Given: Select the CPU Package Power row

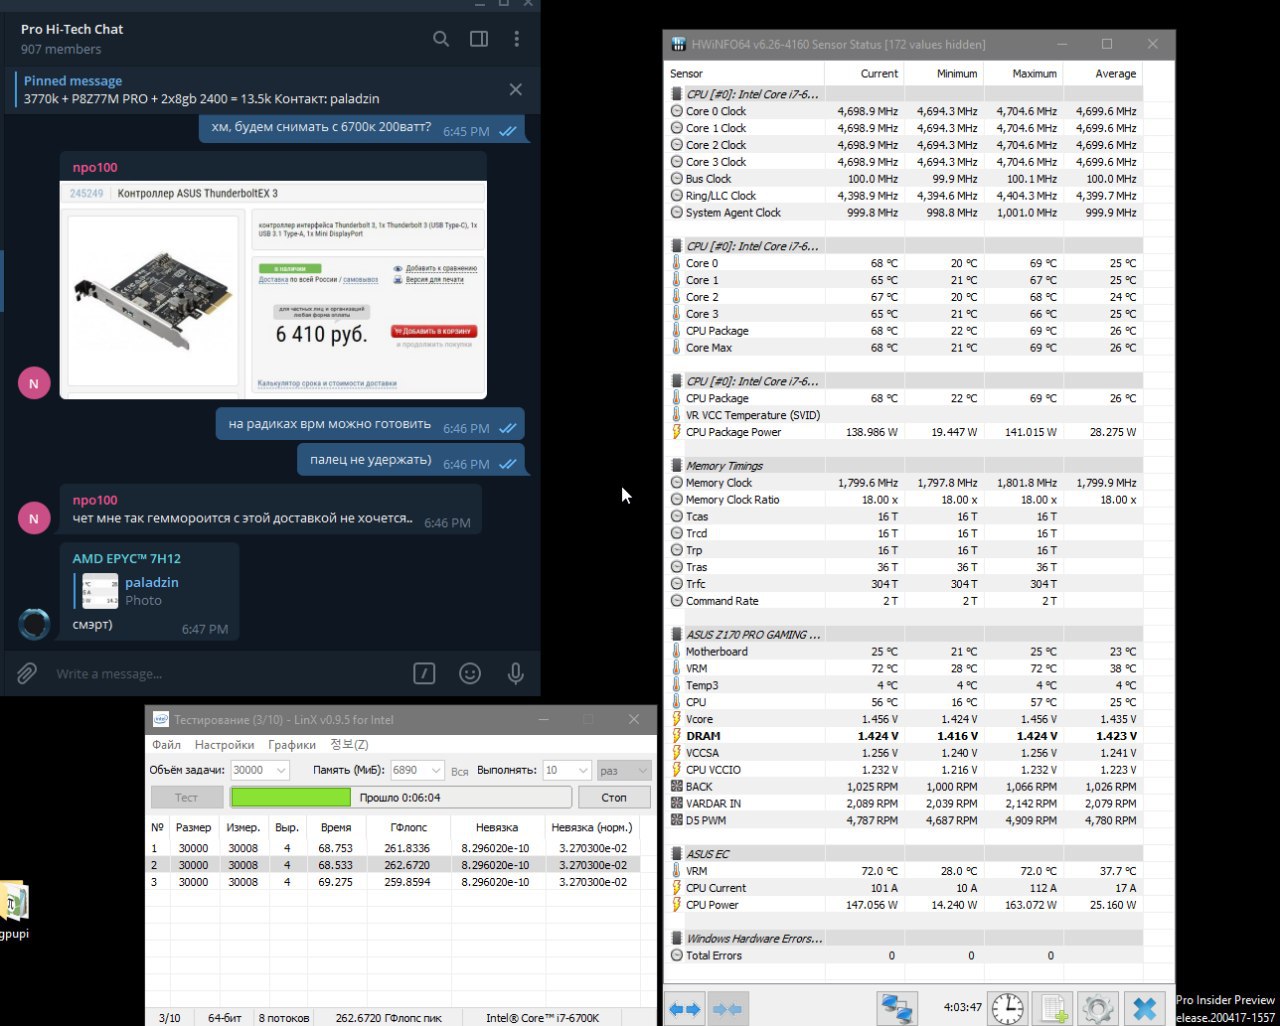Looking at the screenshot, I should (905, 432).
